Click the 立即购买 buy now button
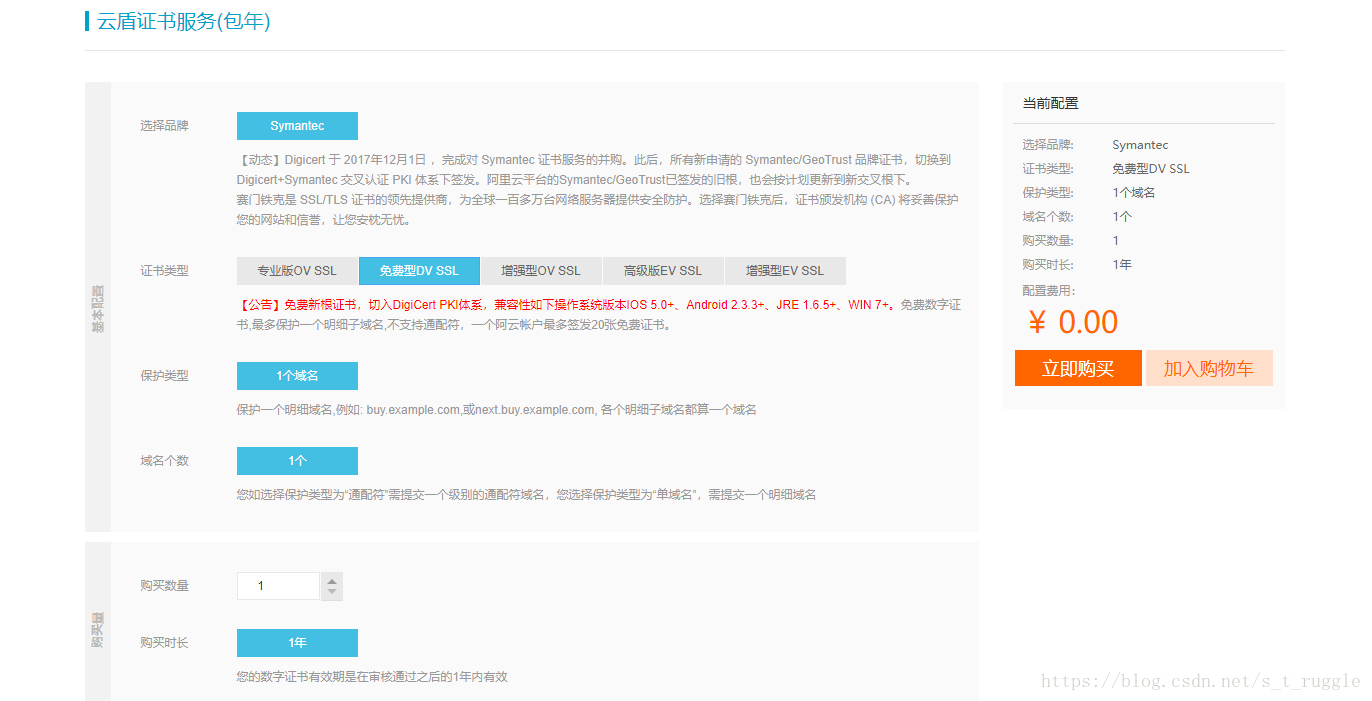The image size is (1372, 701). tap(1078, 368)
